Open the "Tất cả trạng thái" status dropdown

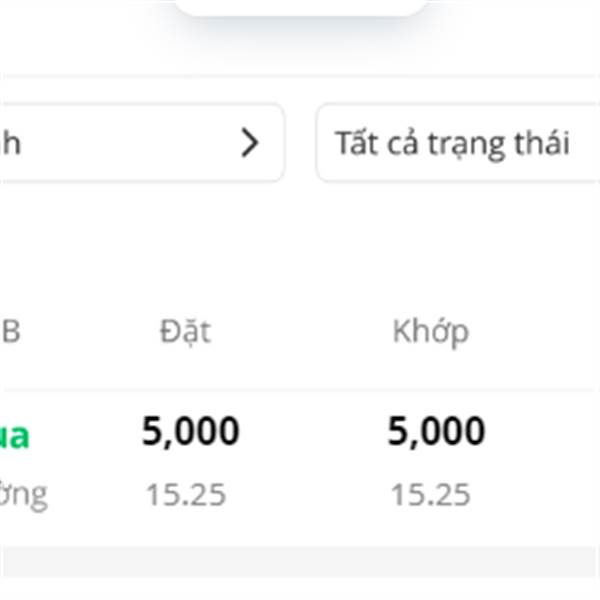tap(458, 143)
